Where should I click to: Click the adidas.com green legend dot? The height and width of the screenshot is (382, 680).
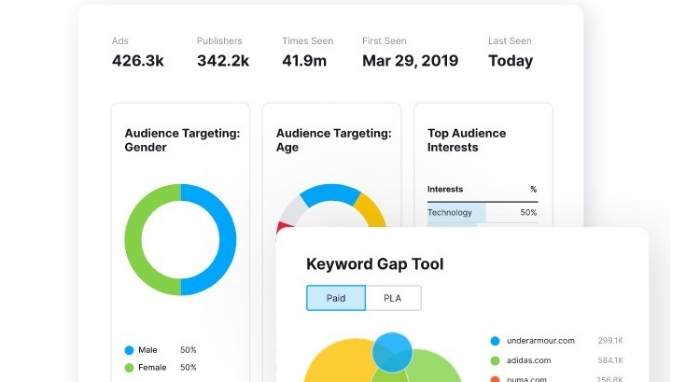pos(495,360)
